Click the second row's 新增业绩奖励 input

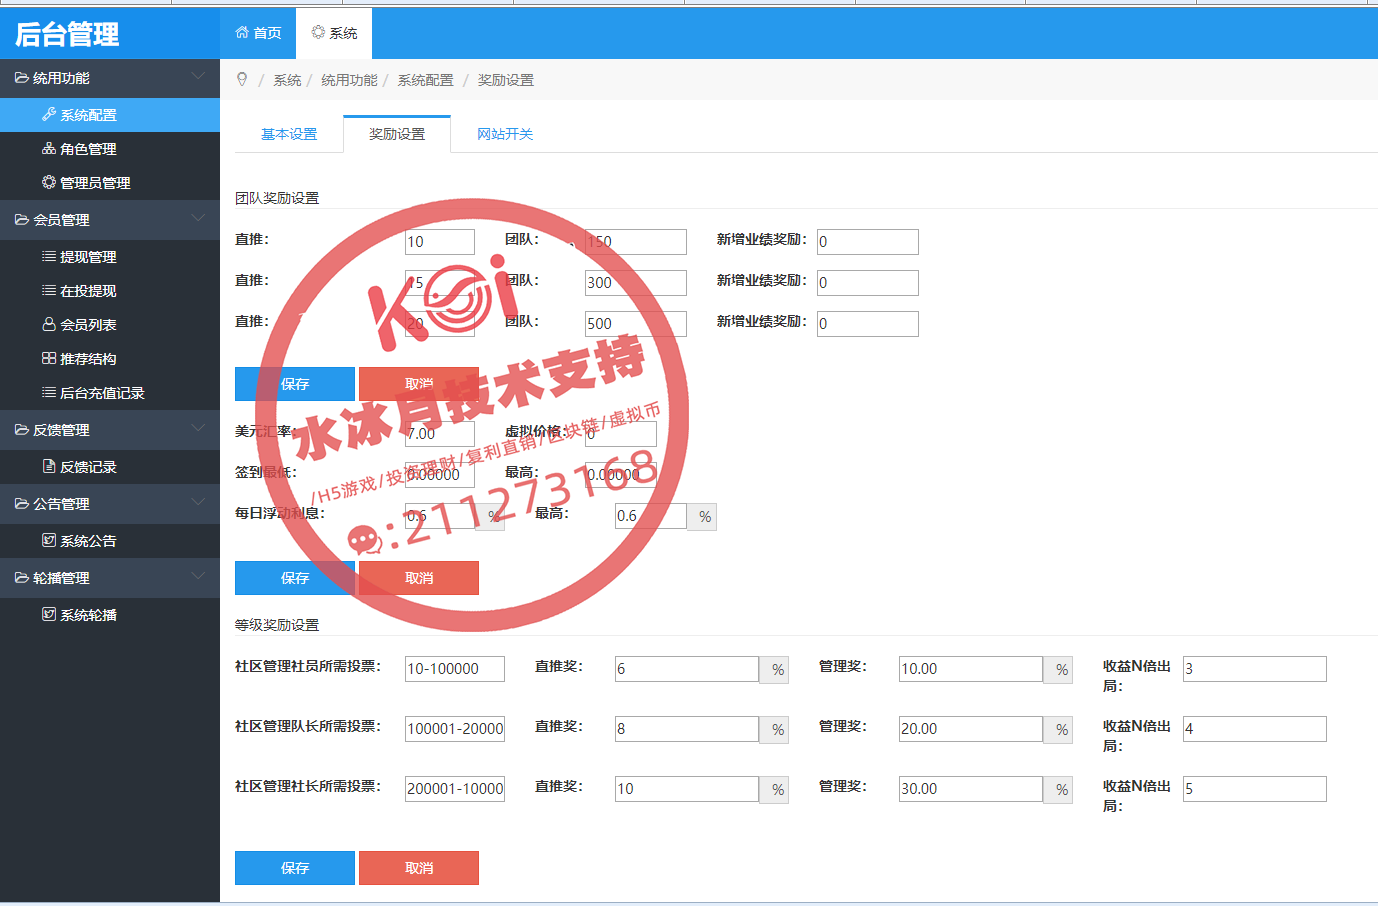pyautogui.click(x=868, y=283)
